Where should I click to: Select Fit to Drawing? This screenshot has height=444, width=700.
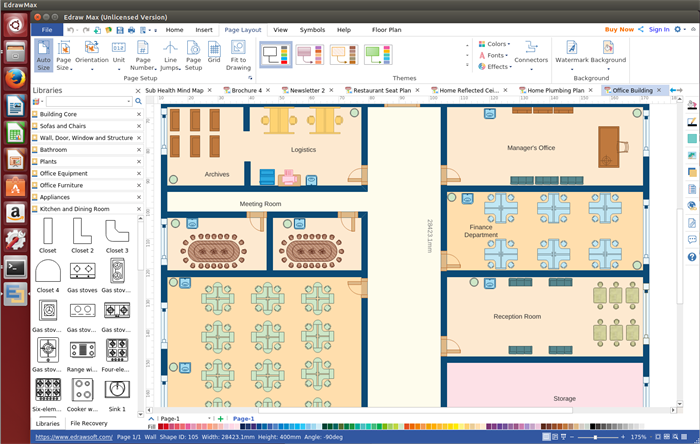(x=238, y=54)
